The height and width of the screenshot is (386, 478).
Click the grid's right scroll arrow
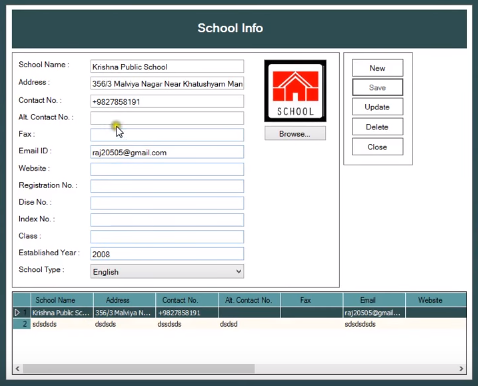pos(461,368)
